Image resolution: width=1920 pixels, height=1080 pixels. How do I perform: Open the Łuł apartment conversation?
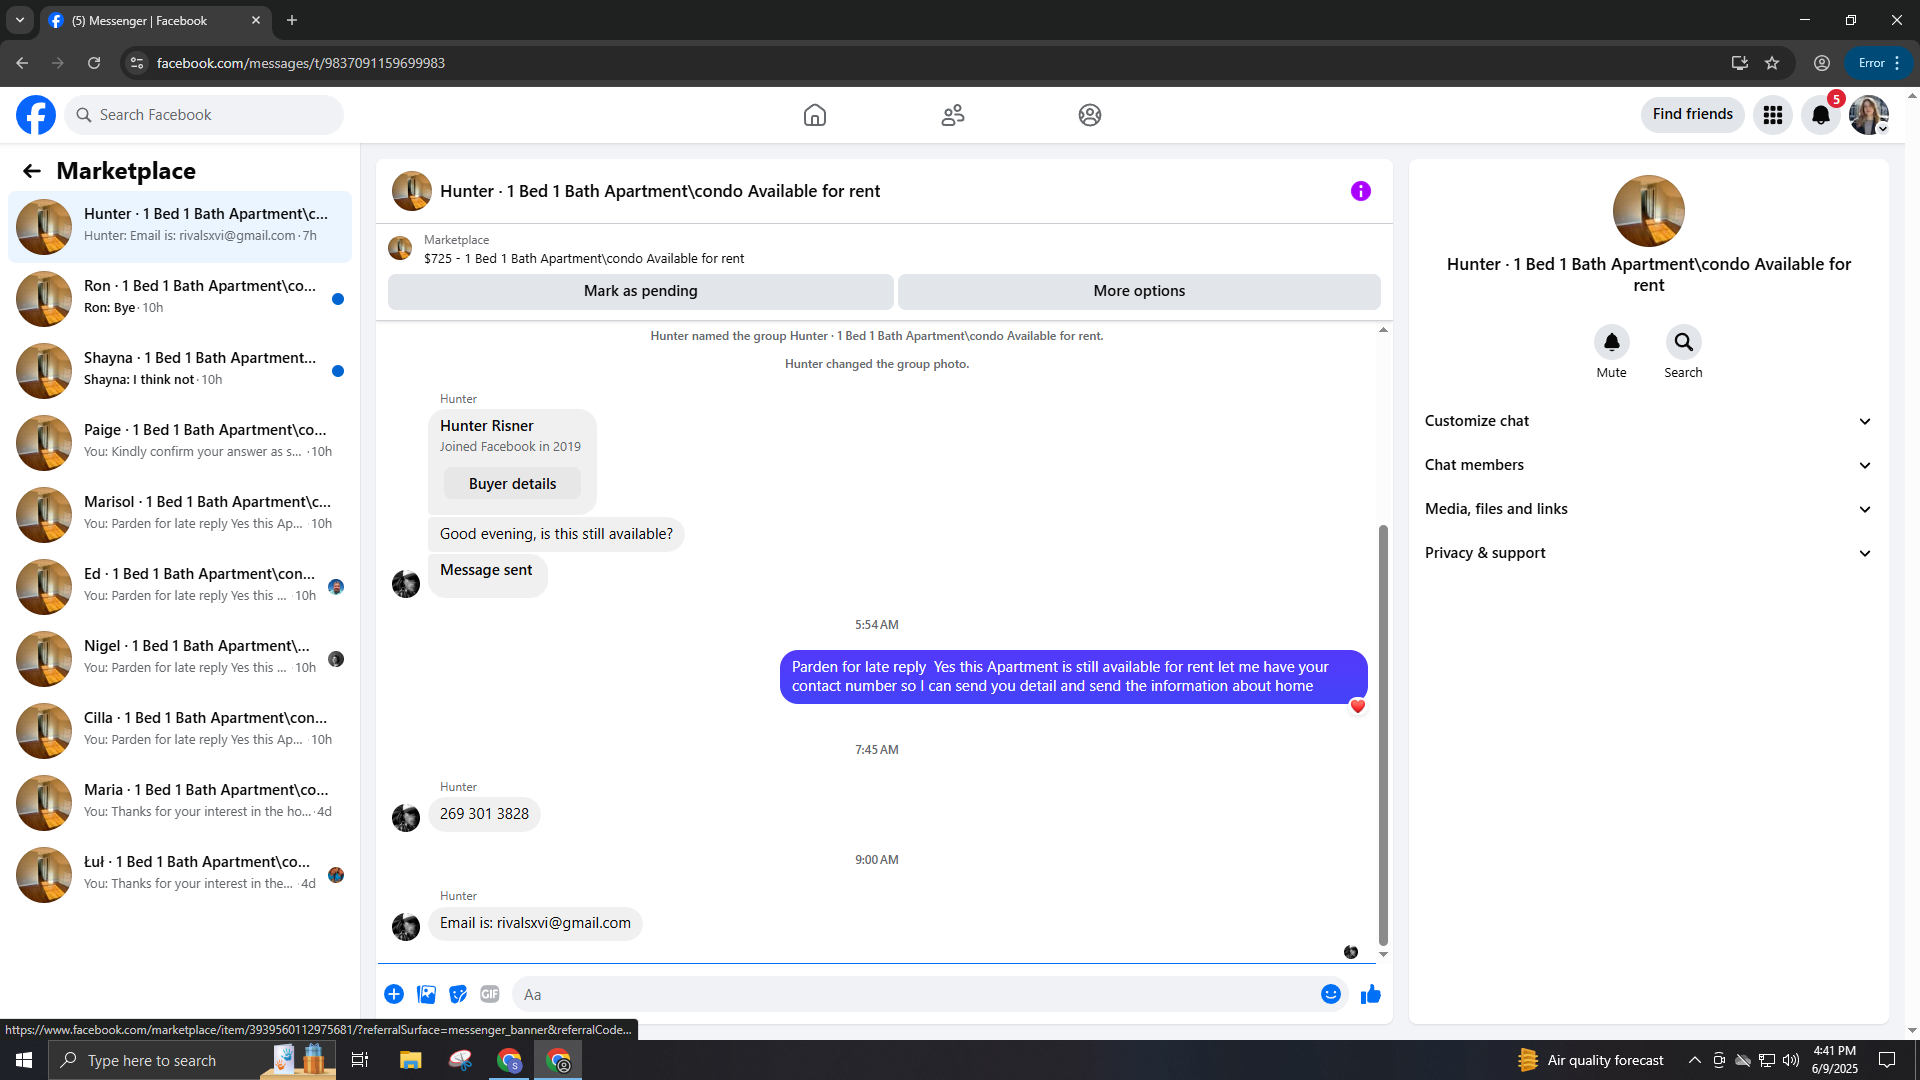180,874
